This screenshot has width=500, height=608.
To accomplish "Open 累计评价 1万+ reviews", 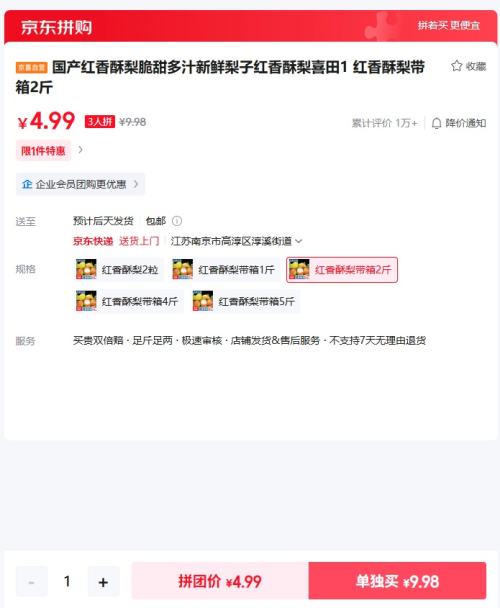I will (x=384, y=123).
